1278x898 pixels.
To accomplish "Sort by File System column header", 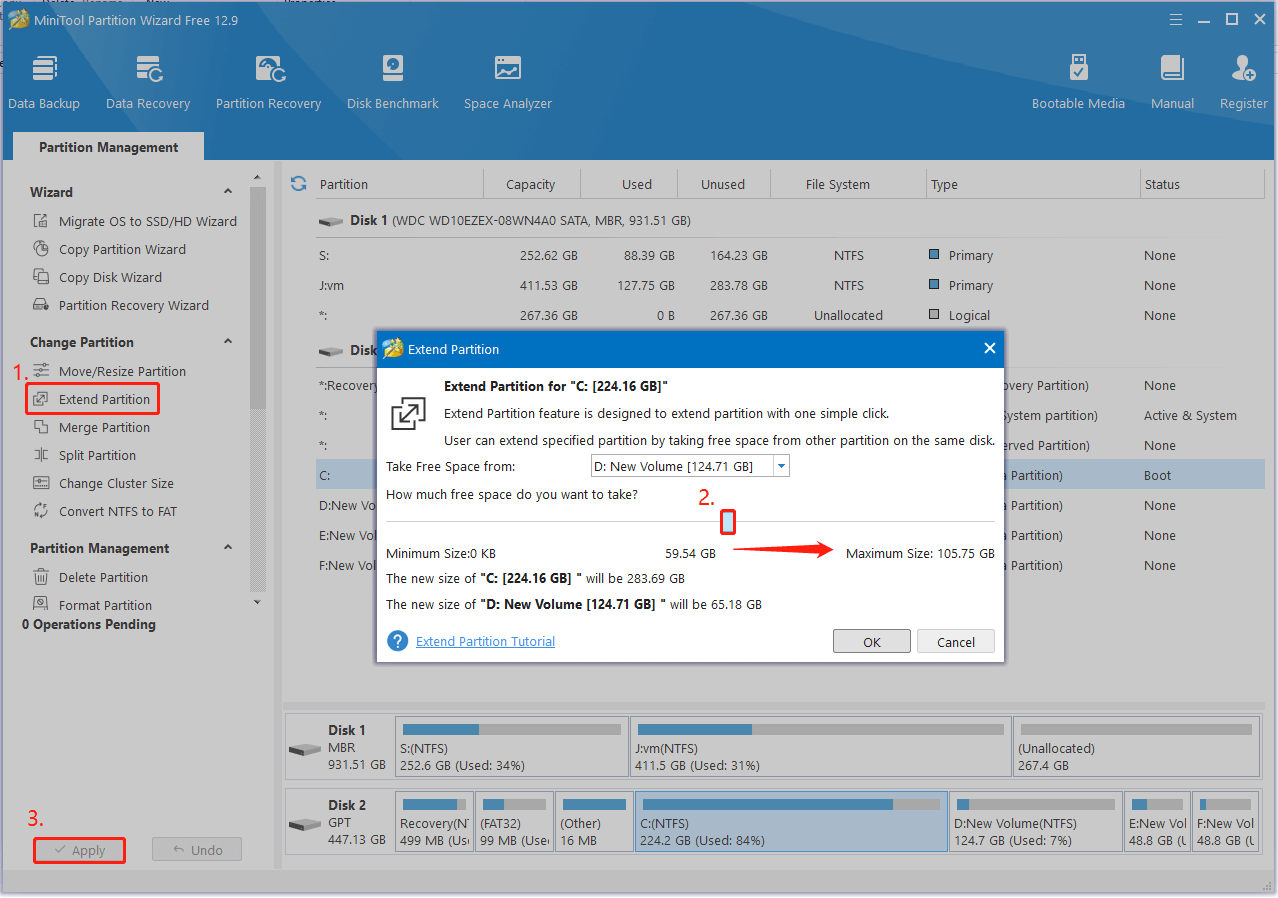I will pos(838,185).
